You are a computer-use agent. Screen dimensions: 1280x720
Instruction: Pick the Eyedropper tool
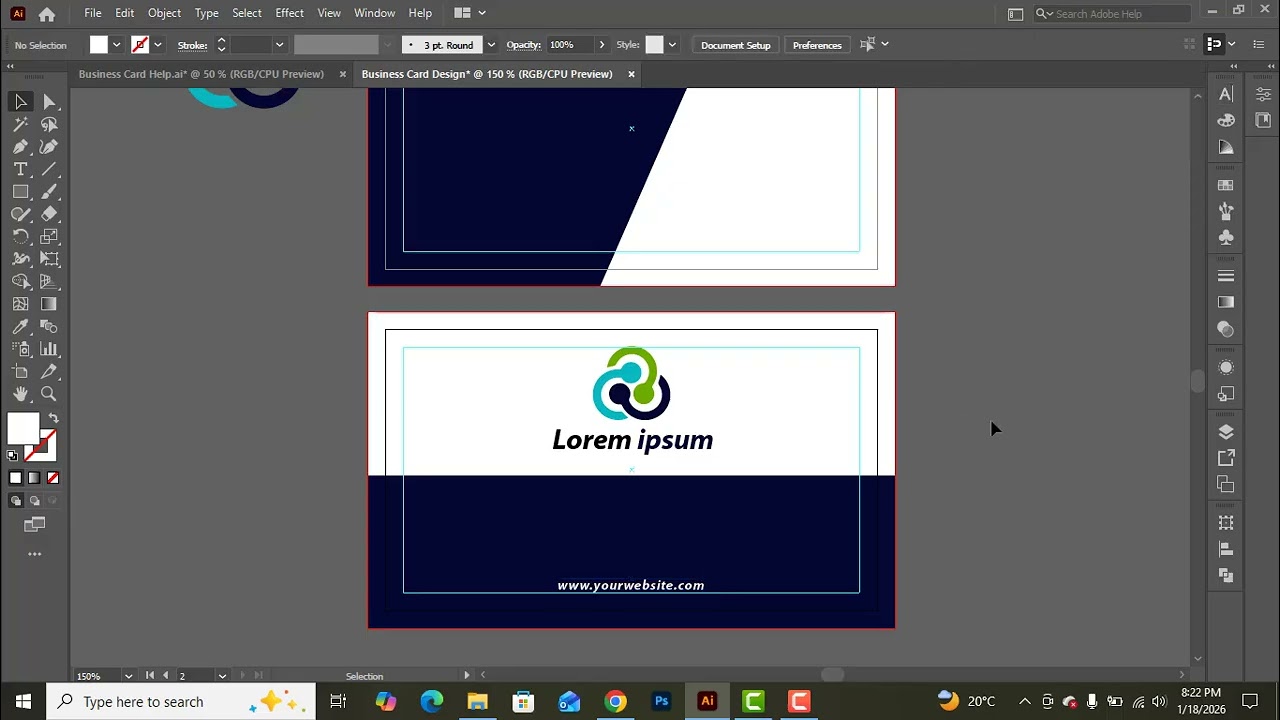click(x=21, y=327)
